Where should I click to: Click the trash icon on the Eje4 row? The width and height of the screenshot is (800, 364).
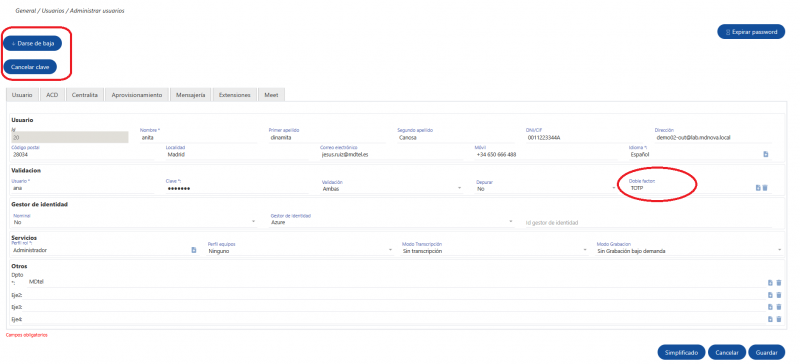click(x=779, y=319)
